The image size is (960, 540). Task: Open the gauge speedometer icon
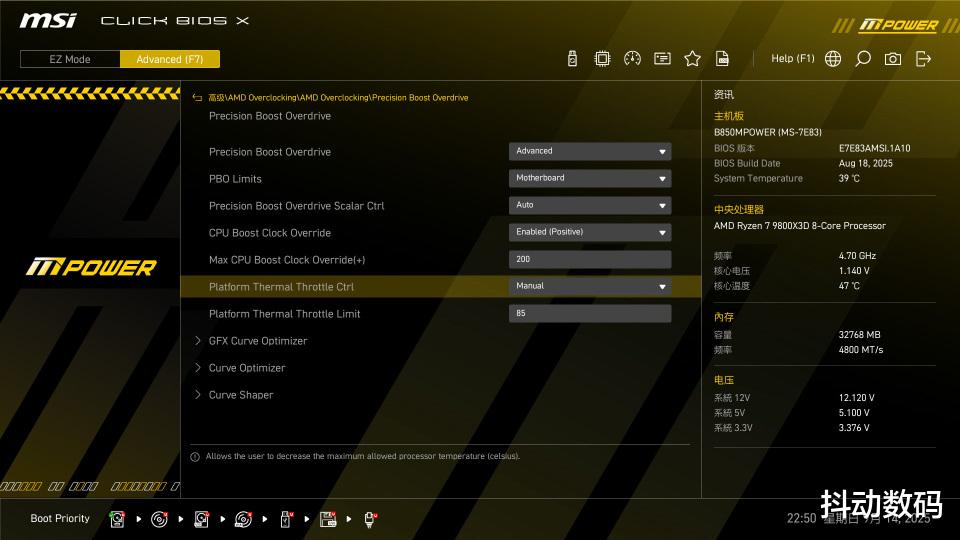632,59
